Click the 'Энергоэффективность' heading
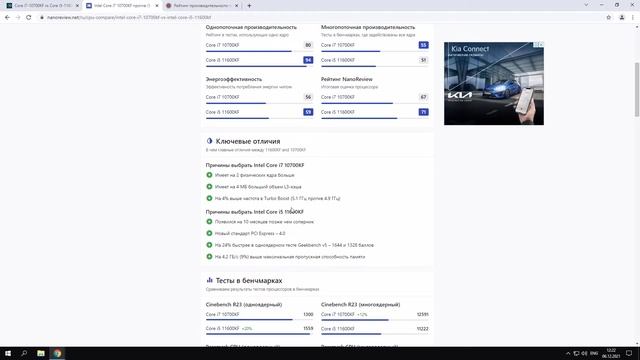 (234, 79)
